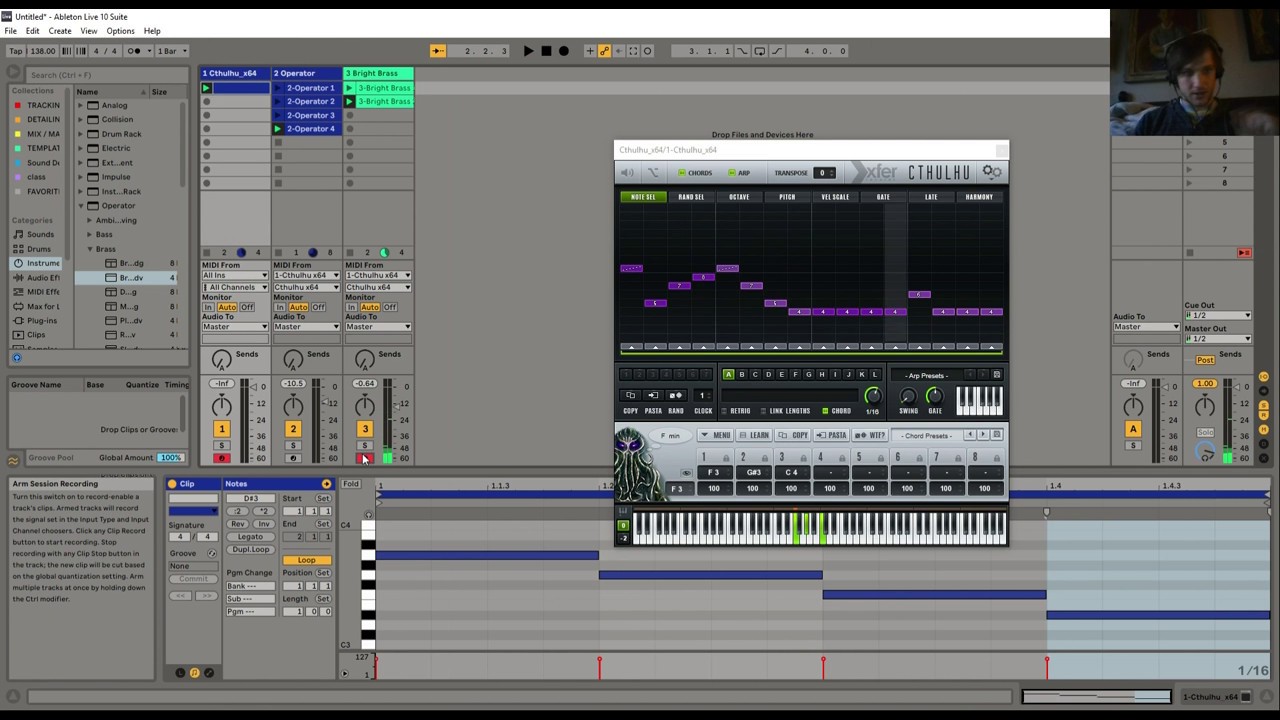This screenshot has height=720, width=1280.
Task: Open Cthulhu settings gear icon
Action: tap(992, 172)
